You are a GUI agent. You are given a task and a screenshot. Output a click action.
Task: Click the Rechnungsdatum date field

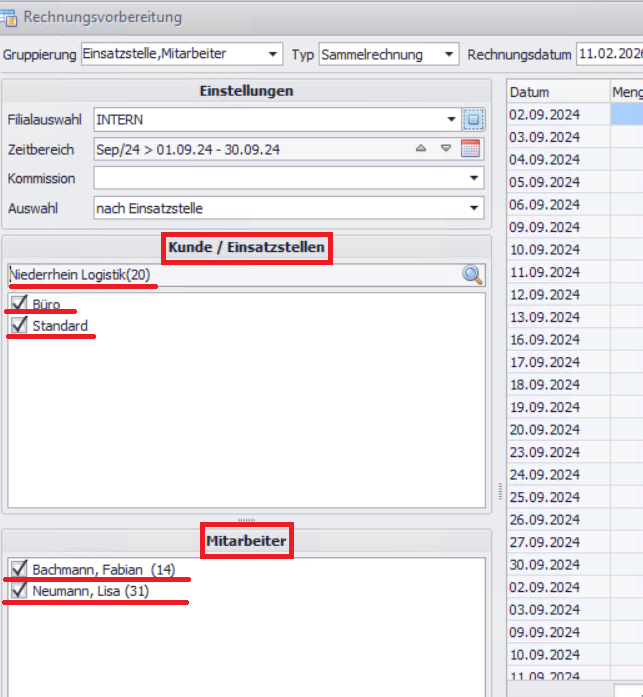tap(609, 54)
